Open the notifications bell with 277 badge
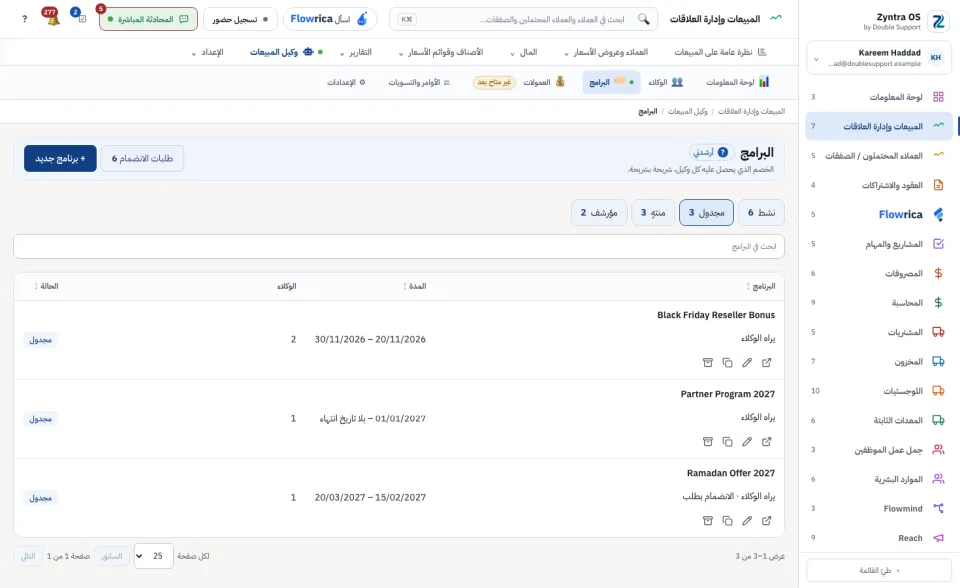 53,18
